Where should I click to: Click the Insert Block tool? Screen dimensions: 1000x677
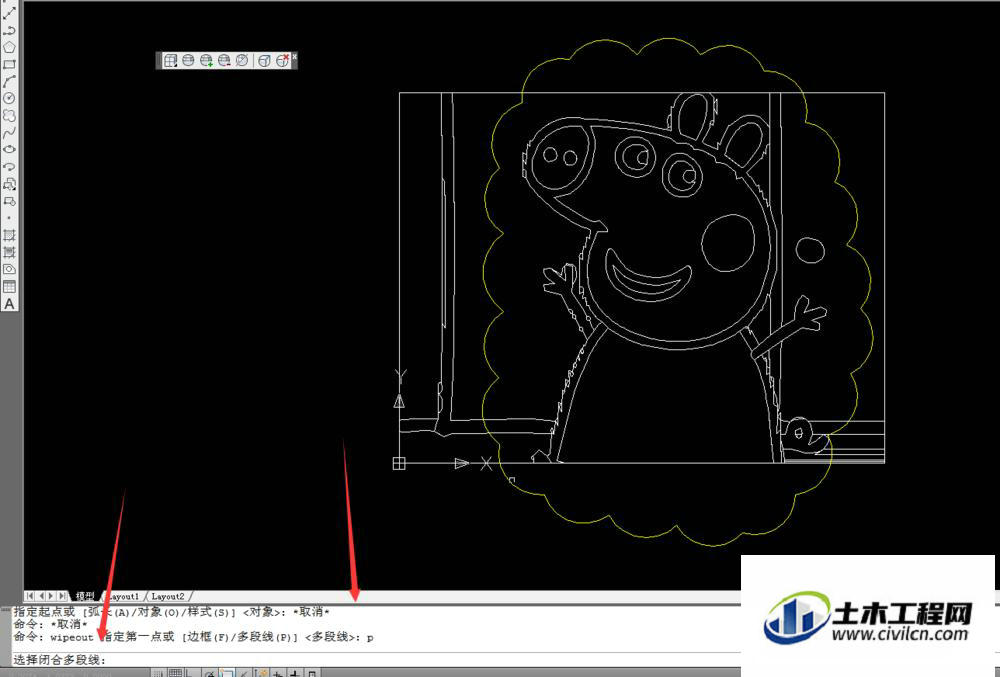[9, 184]
